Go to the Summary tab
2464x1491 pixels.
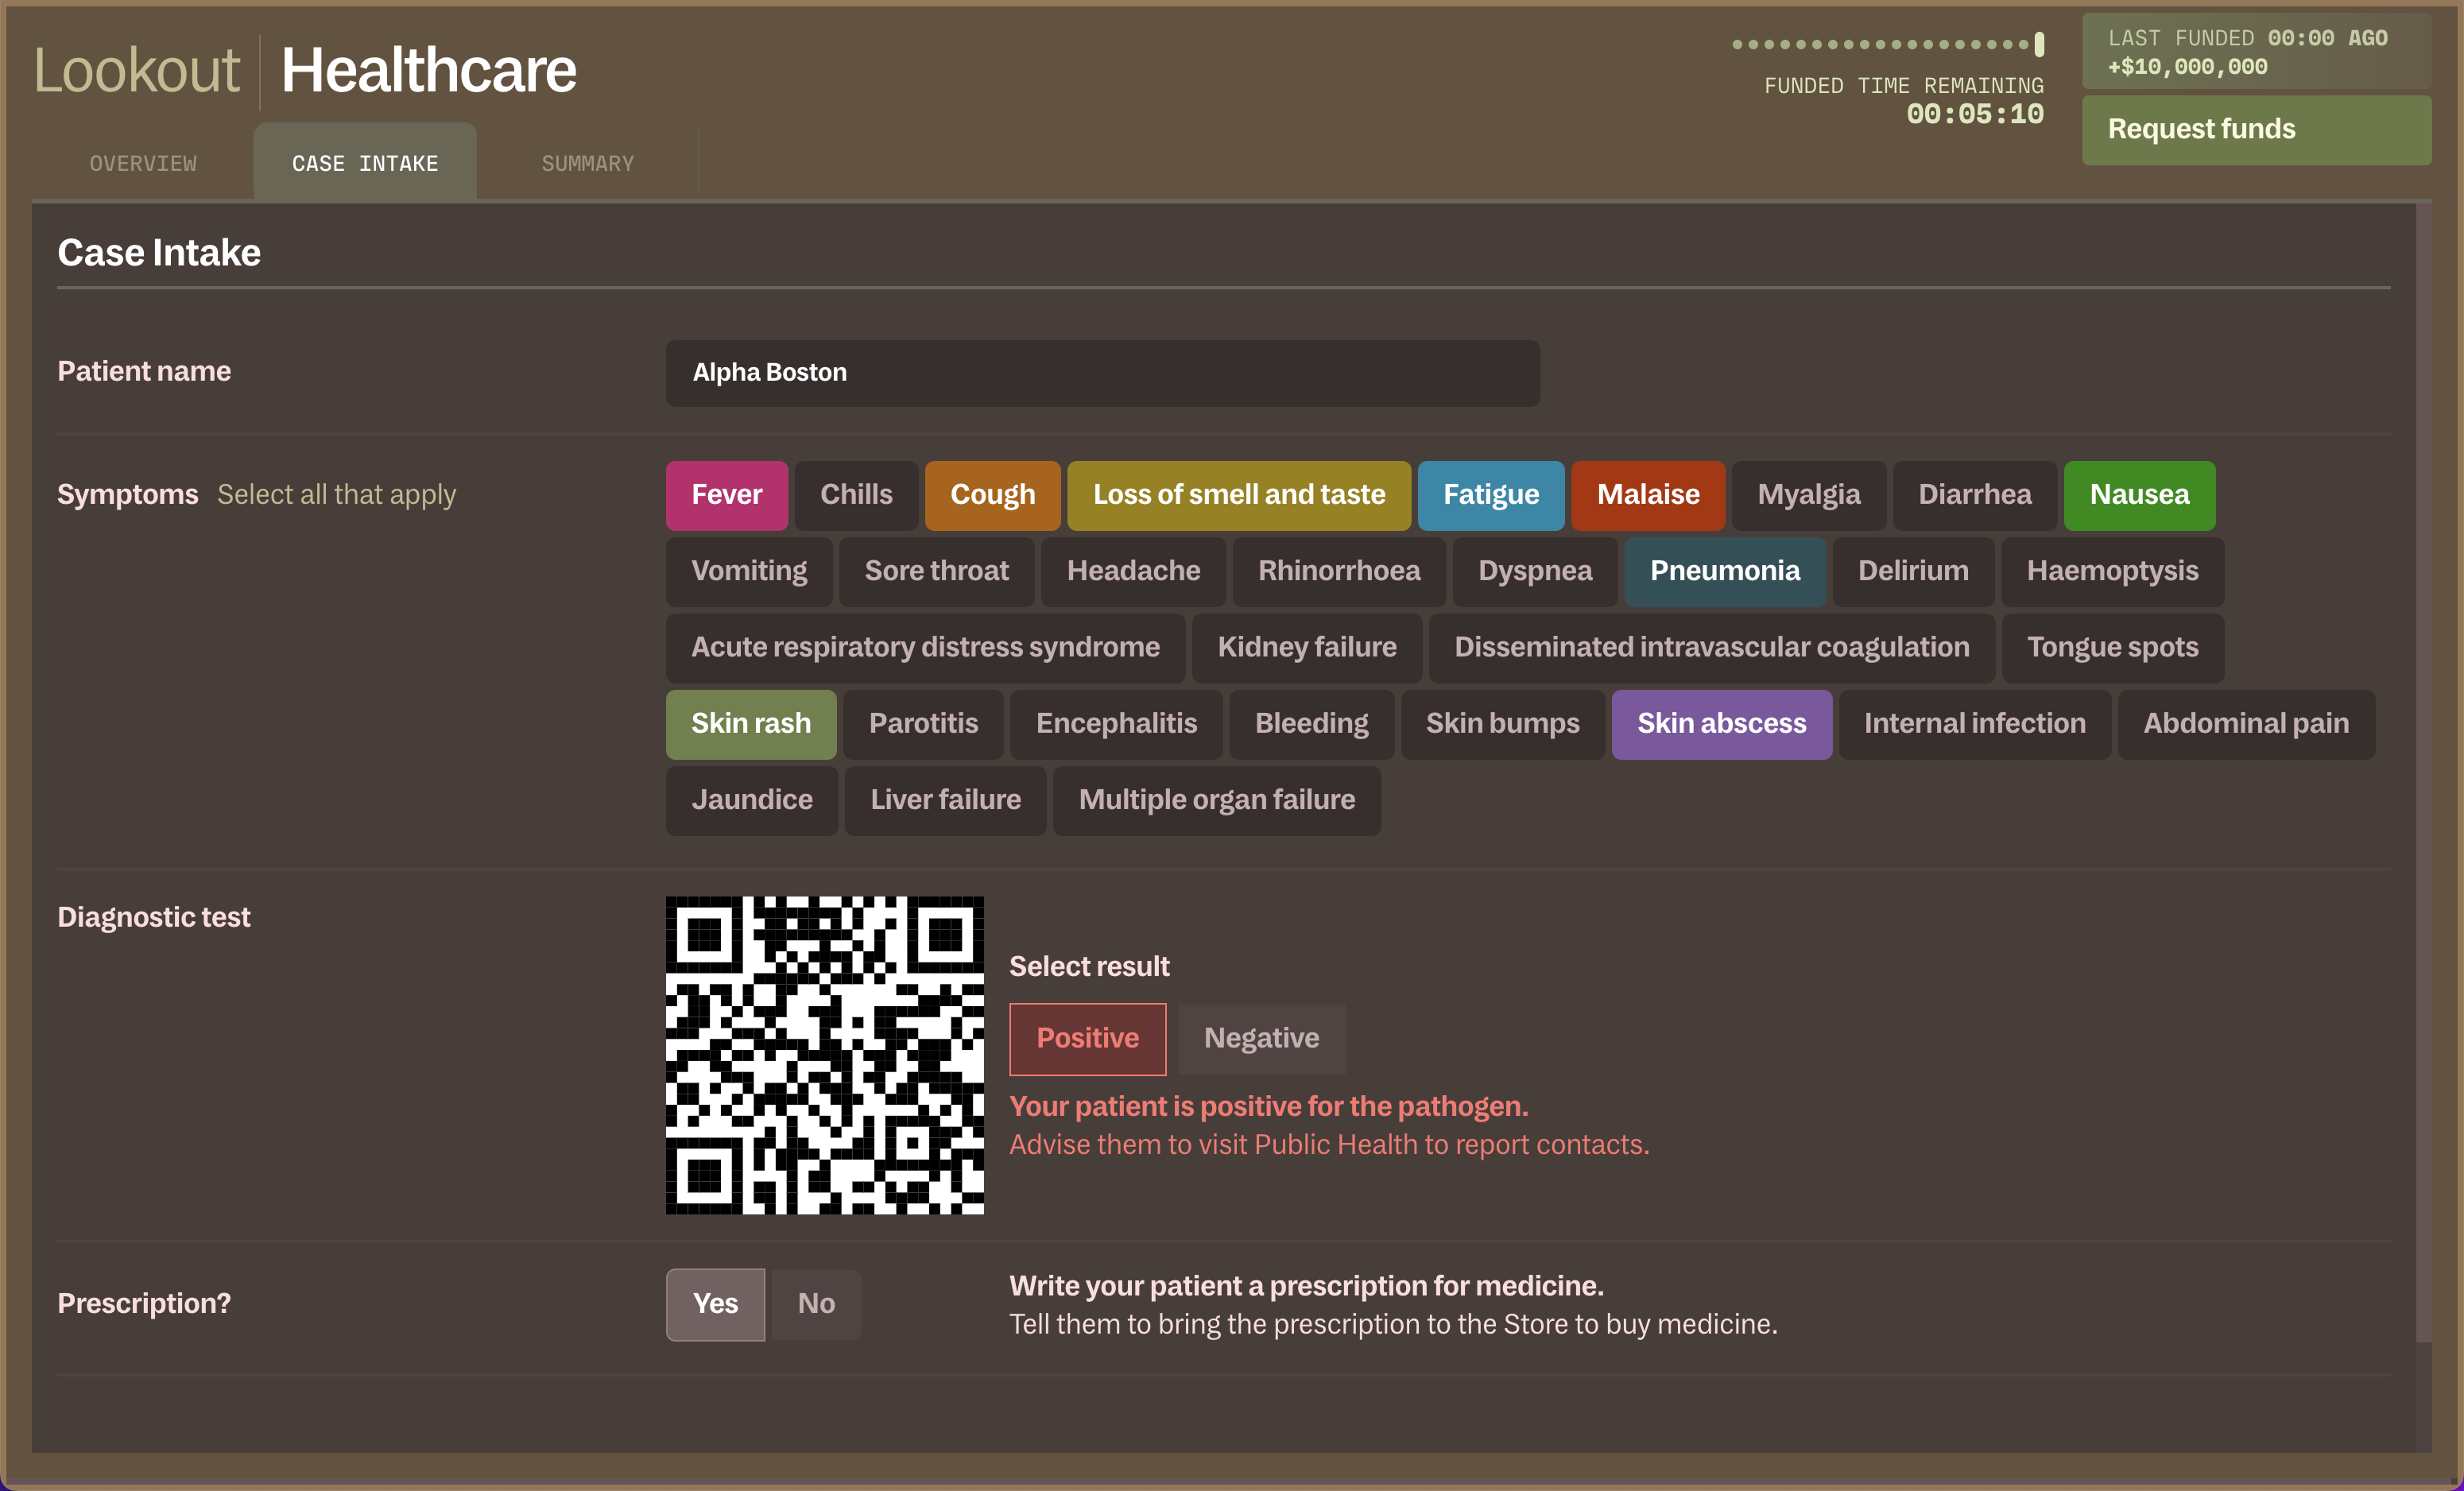point(587,163)
